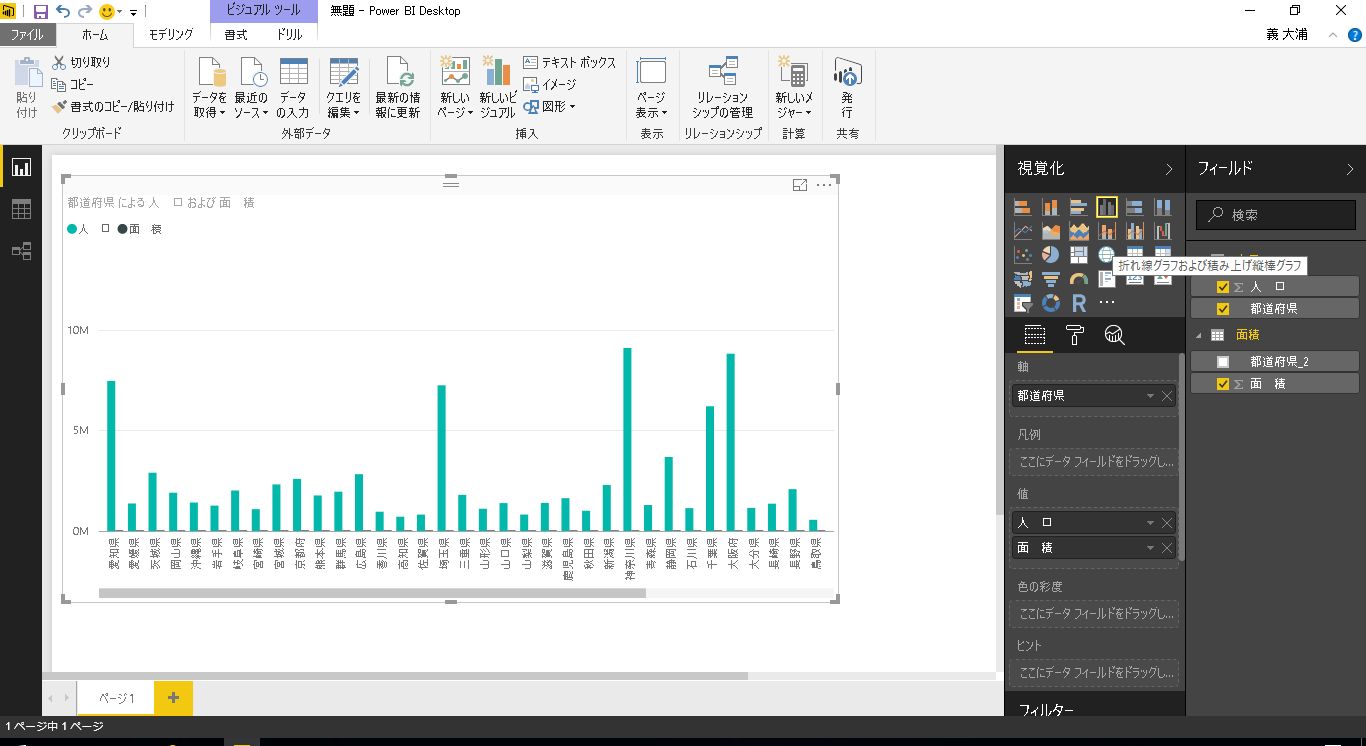
Task: Choose the pie chart visual
Action: pyautogui.click(x=1050, y=255)
